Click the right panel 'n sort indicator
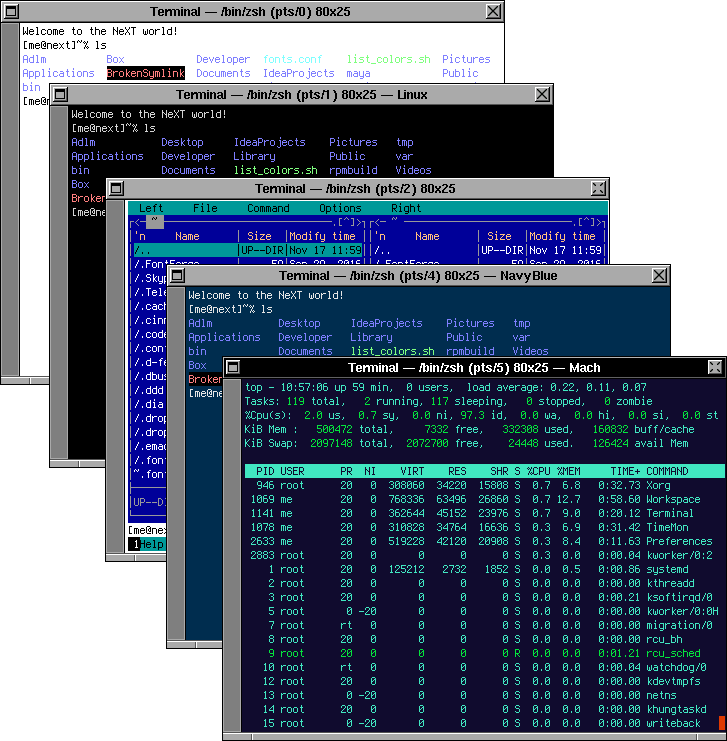This screenshot has width=727, height=741. (x=380, y=236)
